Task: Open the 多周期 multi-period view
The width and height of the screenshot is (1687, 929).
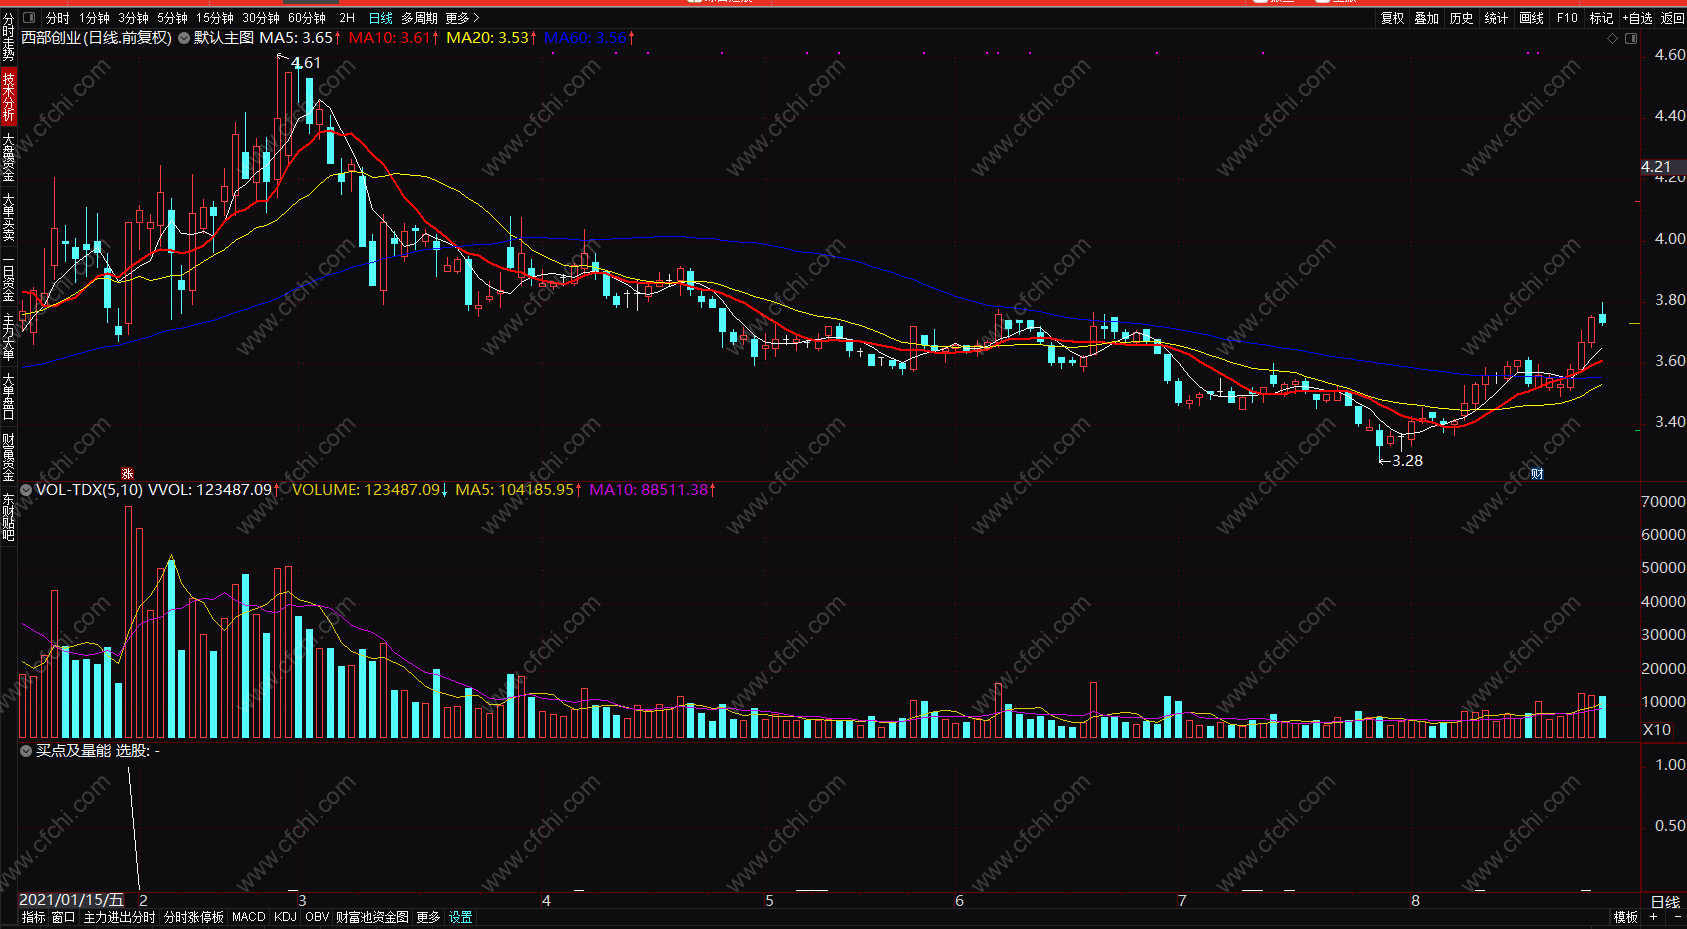Action: (x=419, y=18)
